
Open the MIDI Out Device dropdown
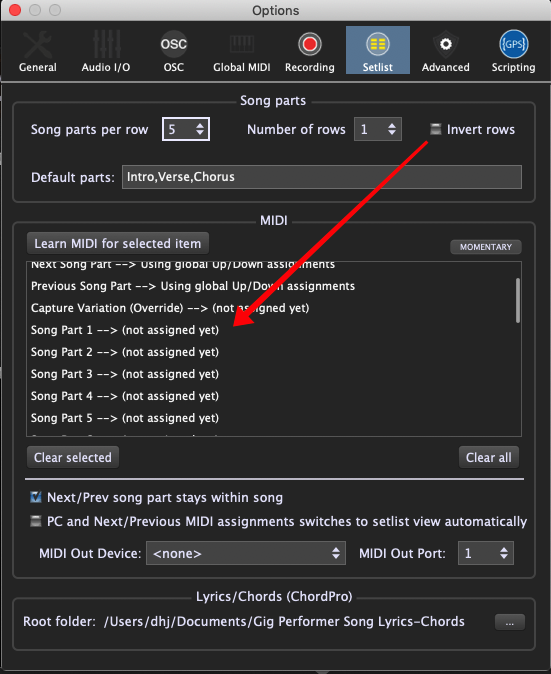pyautogui.click(x=246, y=553)
